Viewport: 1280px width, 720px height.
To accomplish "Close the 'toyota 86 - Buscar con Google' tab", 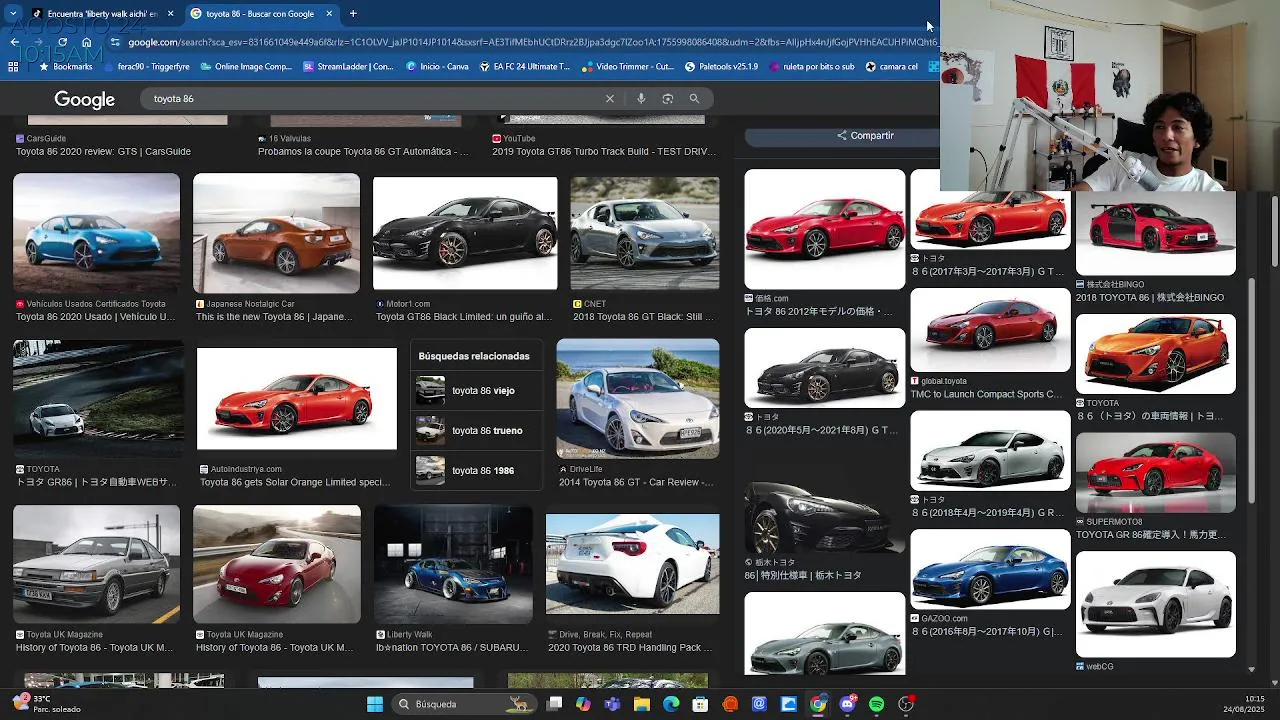I will (328, 14).
